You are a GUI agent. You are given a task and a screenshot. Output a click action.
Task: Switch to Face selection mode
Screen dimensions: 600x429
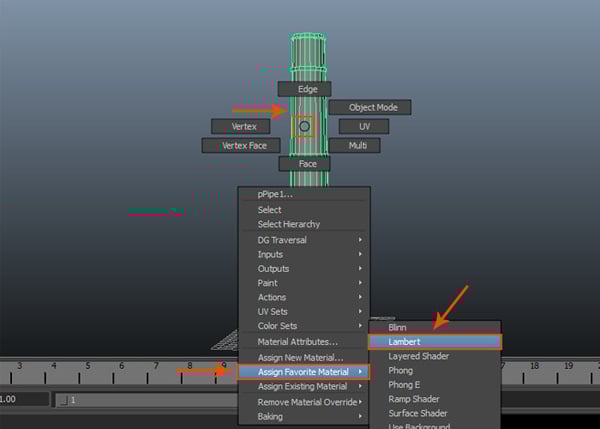tap(306, 163)
